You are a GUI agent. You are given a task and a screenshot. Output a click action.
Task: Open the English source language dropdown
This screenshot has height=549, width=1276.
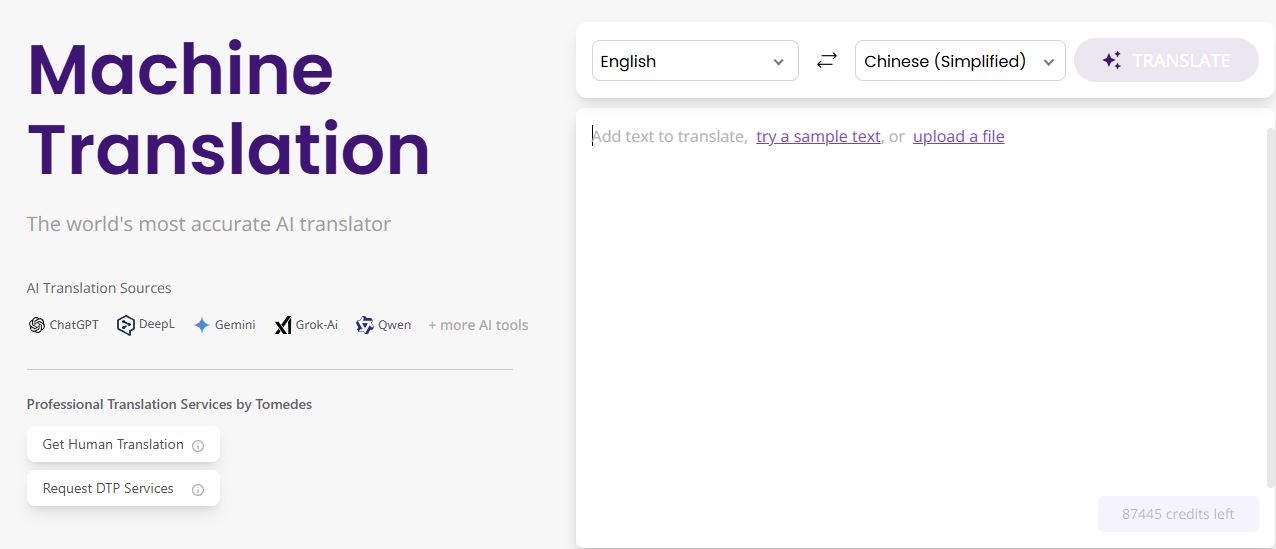(x=694, y=61)
